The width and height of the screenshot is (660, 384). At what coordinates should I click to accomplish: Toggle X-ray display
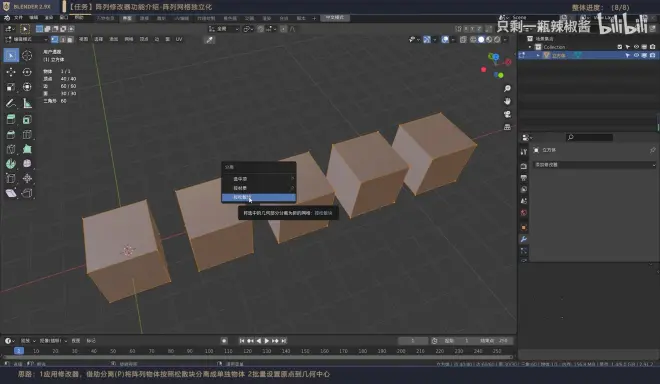[463, 40]
